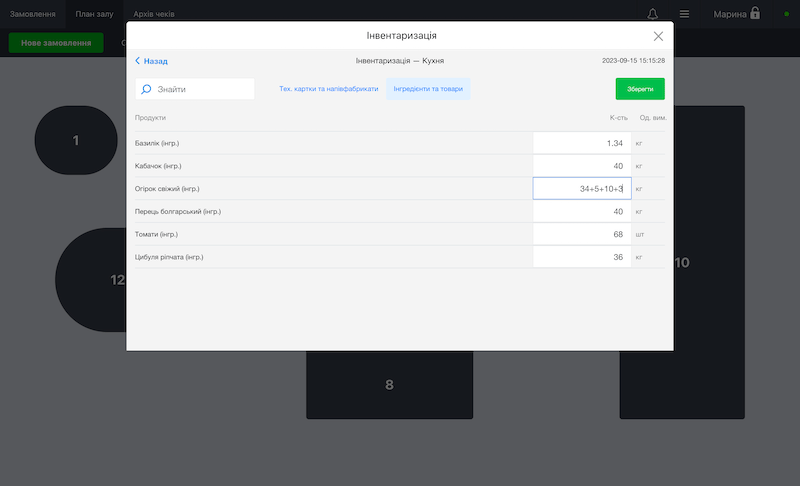Click the magnifier search icon
800x486 pixels.
pos(146,89)
